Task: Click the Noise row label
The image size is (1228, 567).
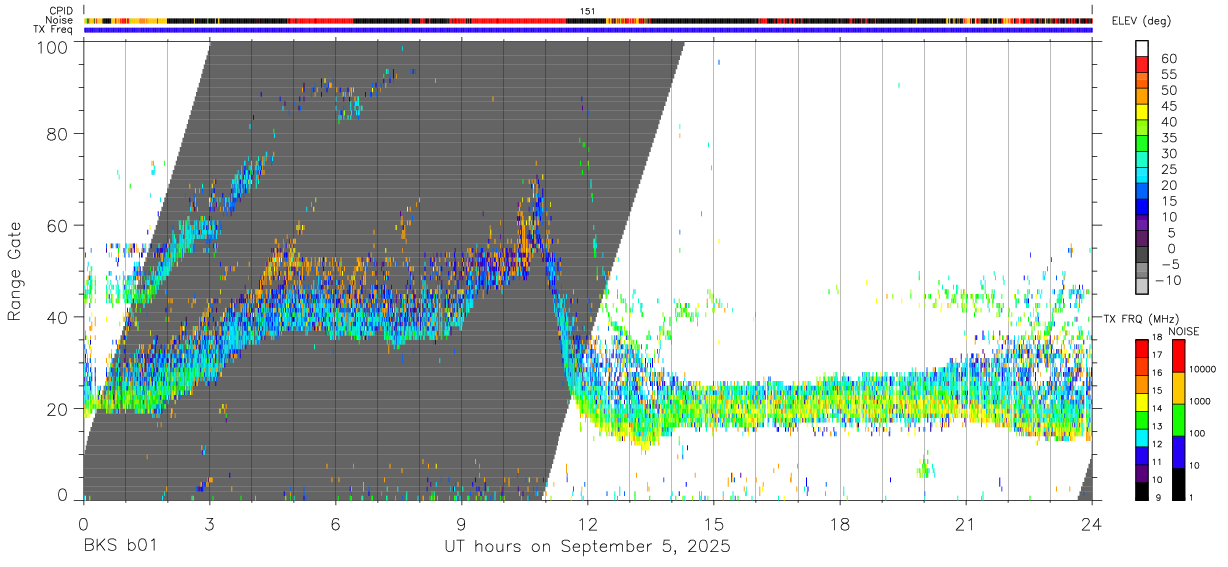Action: click(x=60, y=20)
